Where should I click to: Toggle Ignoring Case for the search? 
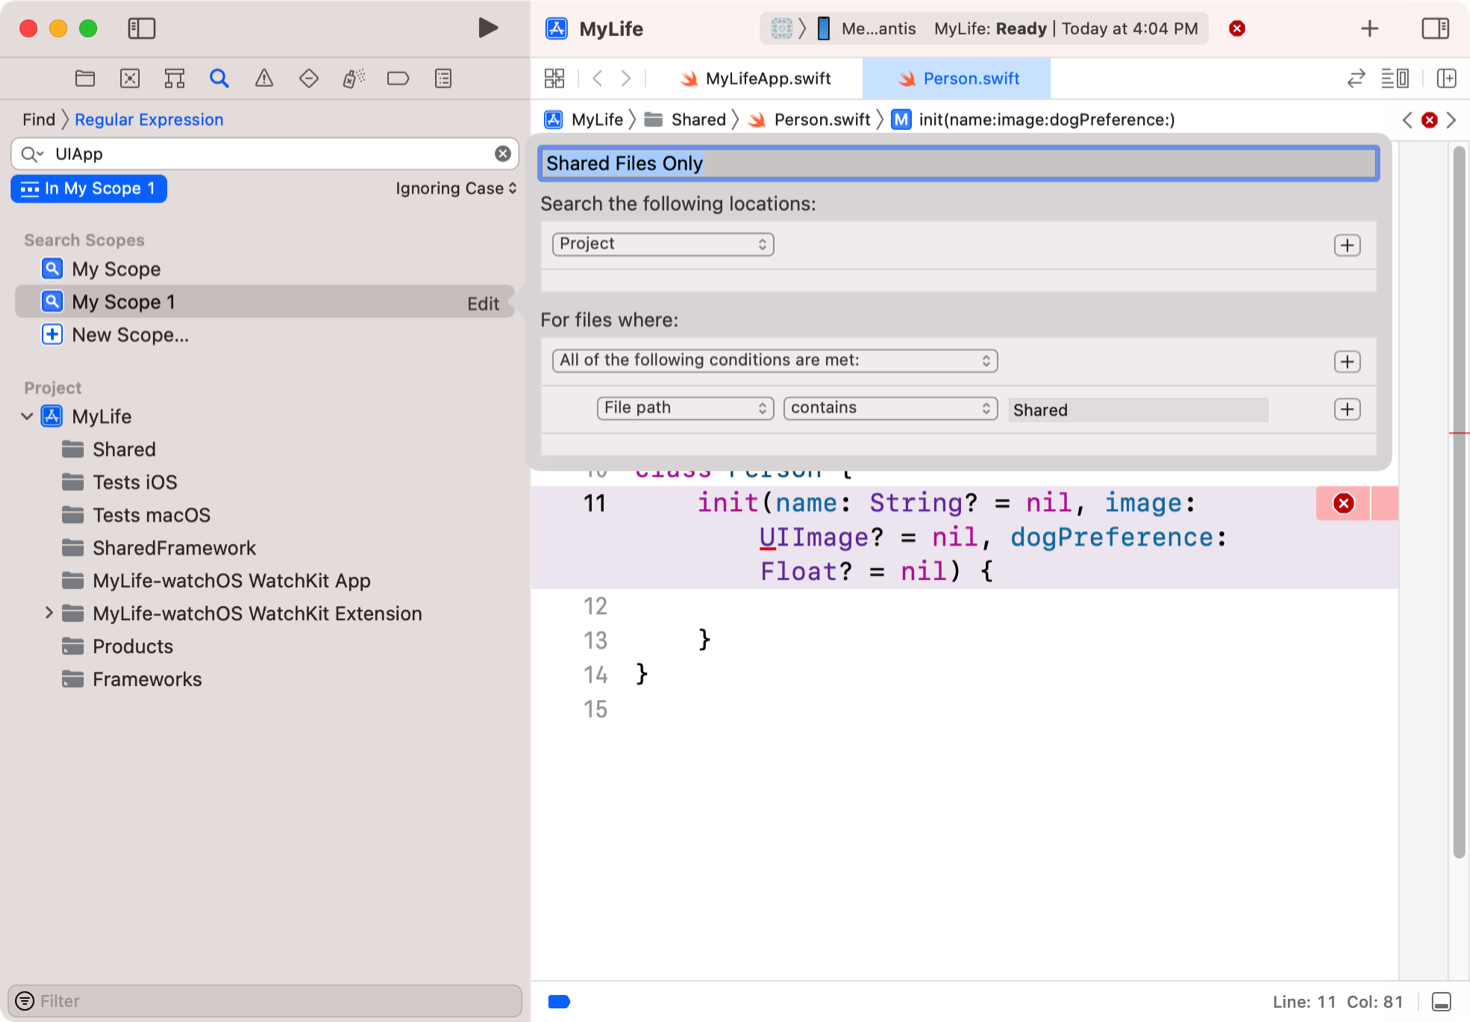point(456,188)
